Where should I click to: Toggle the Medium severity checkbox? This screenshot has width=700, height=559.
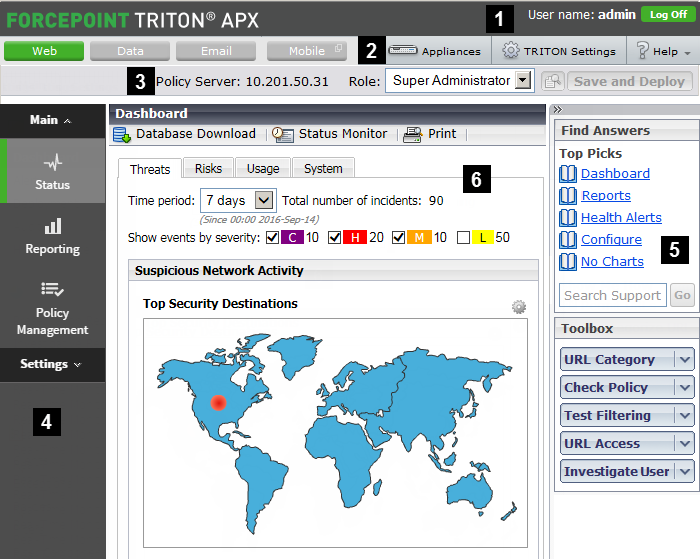pyautogui.click(x=398, y=238)
